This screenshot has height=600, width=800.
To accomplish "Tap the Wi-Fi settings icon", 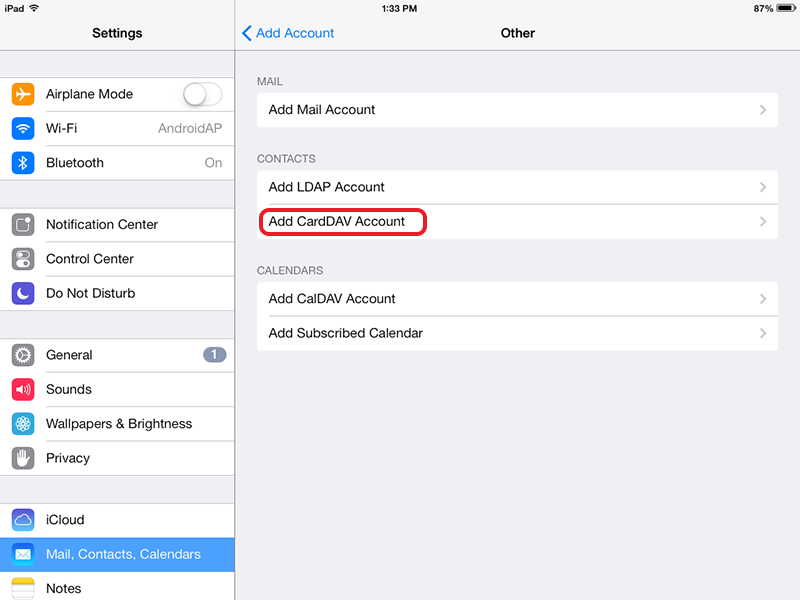I will (23, 128).
